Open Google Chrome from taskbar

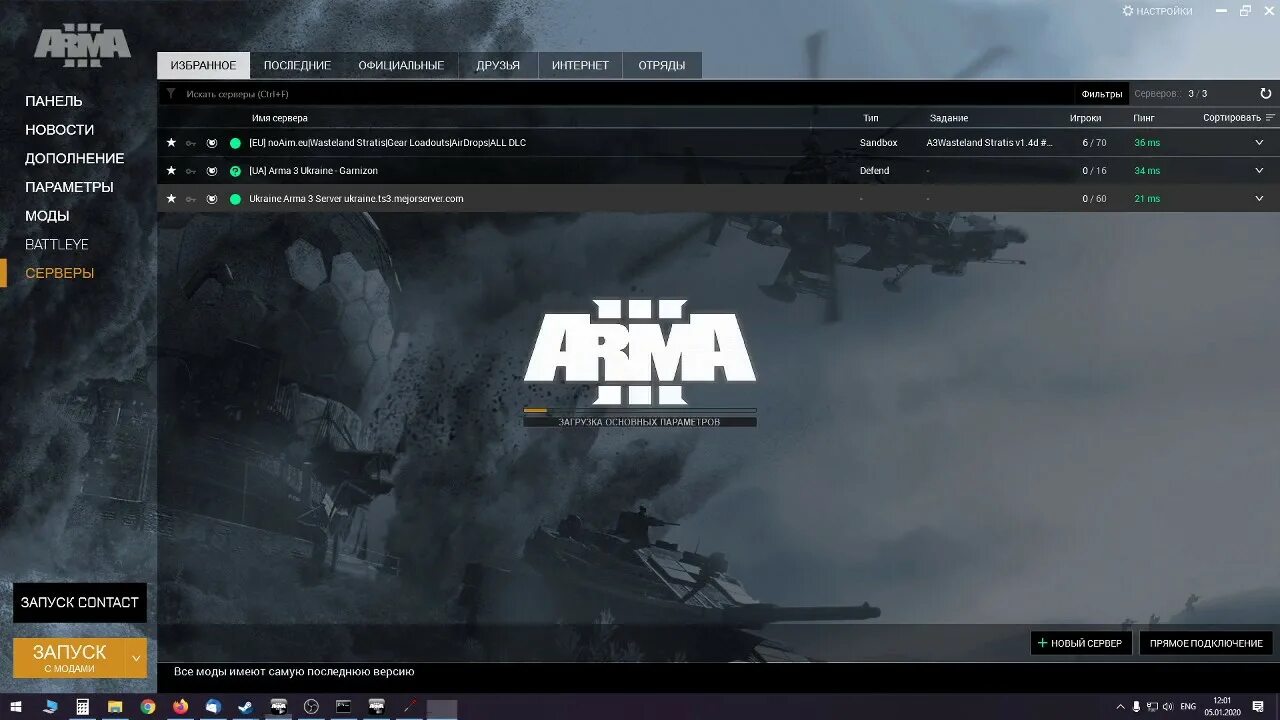pyautogui.click(x=148, y=706)
